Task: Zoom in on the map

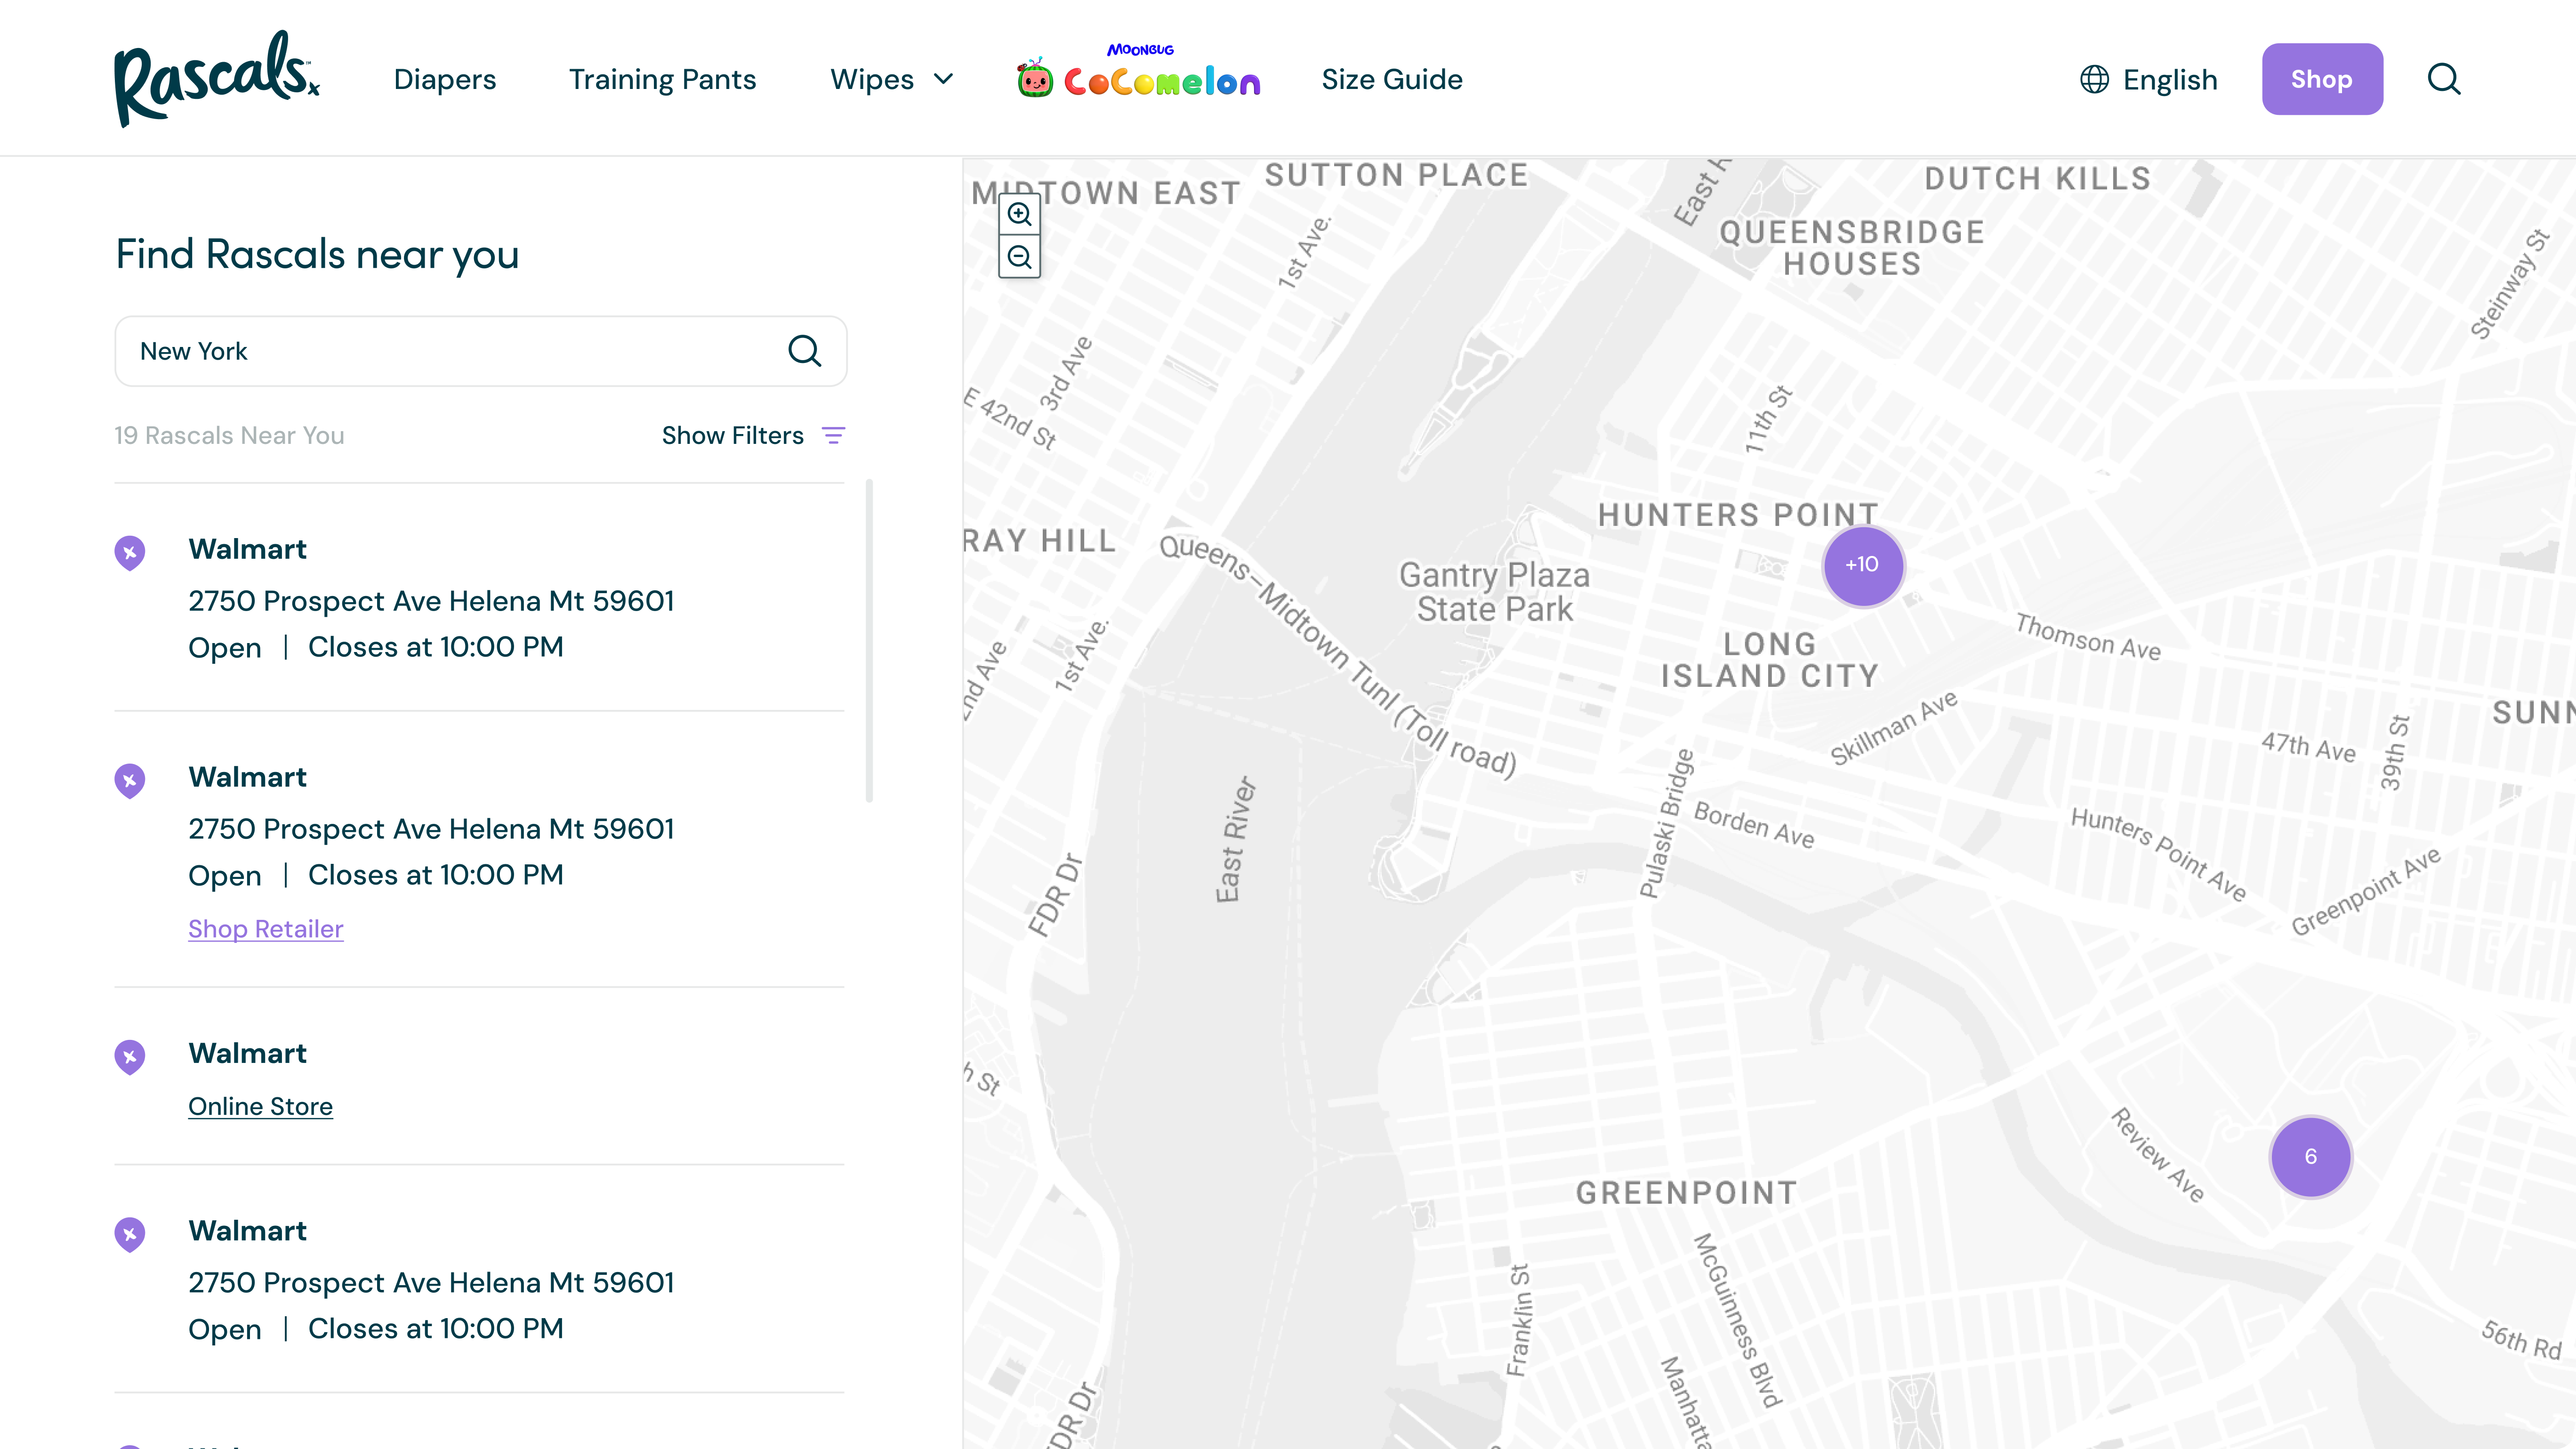Action: pyautogui.click(x=1019, y=214)
